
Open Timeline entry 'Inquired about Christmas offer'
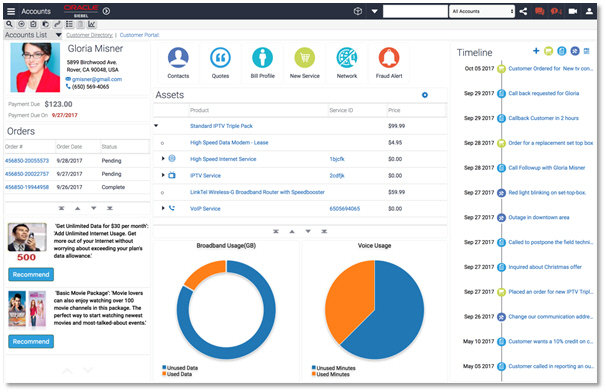pos(545,267)
